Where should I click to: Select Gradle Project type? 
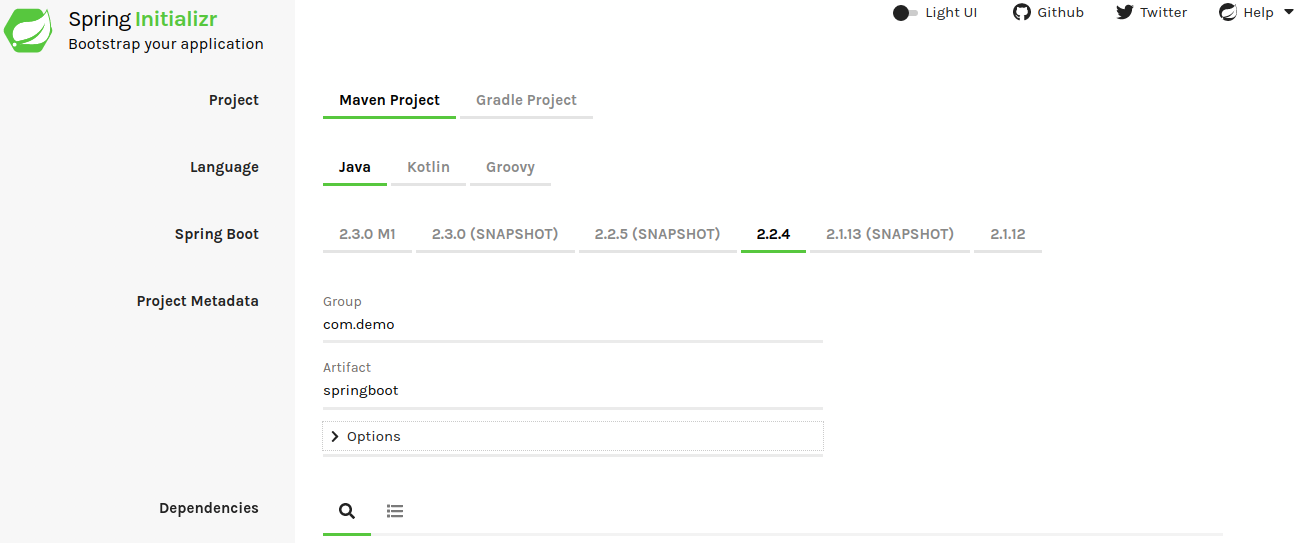(526, 100)
